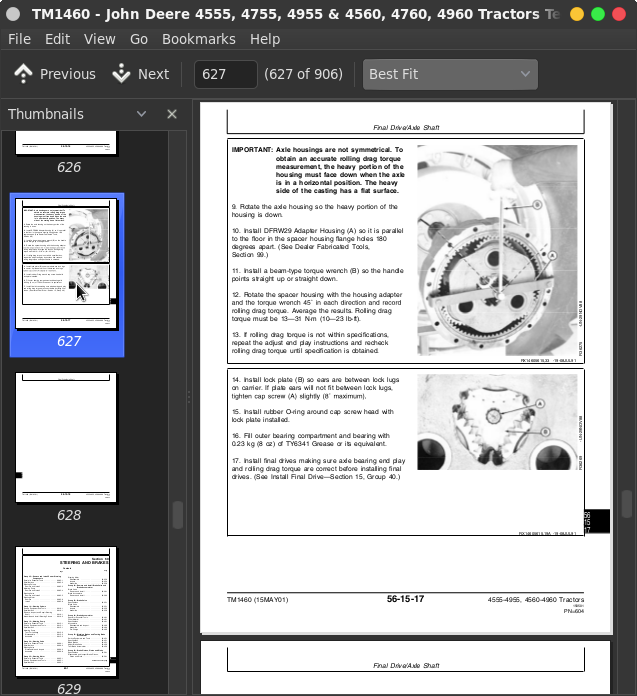Open the Help menu
This screenshot has height=696, width=637.
265,39
